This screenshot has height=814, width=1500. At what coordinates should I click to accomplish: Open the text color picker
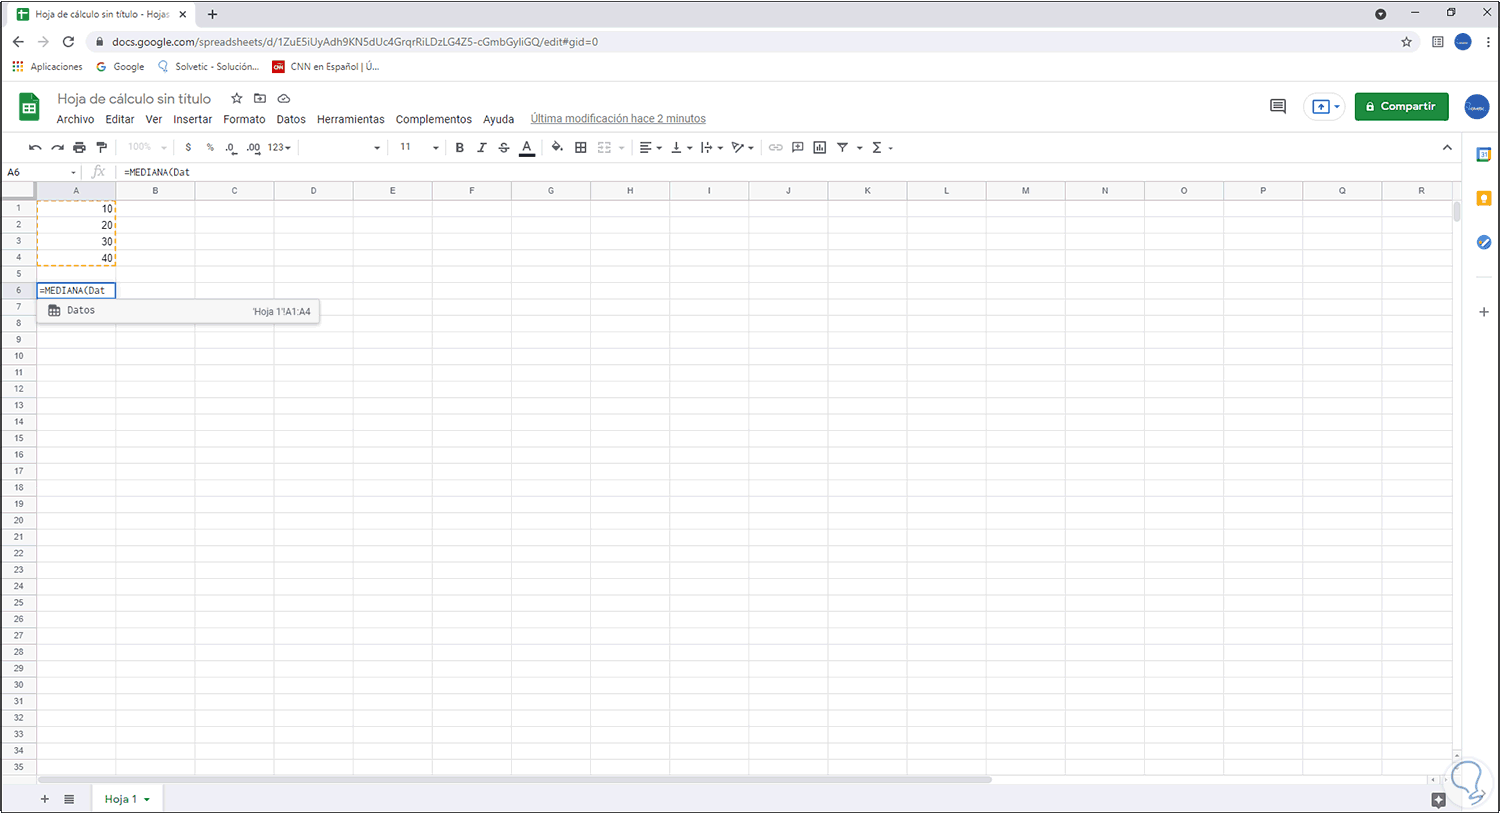[x=527, y=147]
